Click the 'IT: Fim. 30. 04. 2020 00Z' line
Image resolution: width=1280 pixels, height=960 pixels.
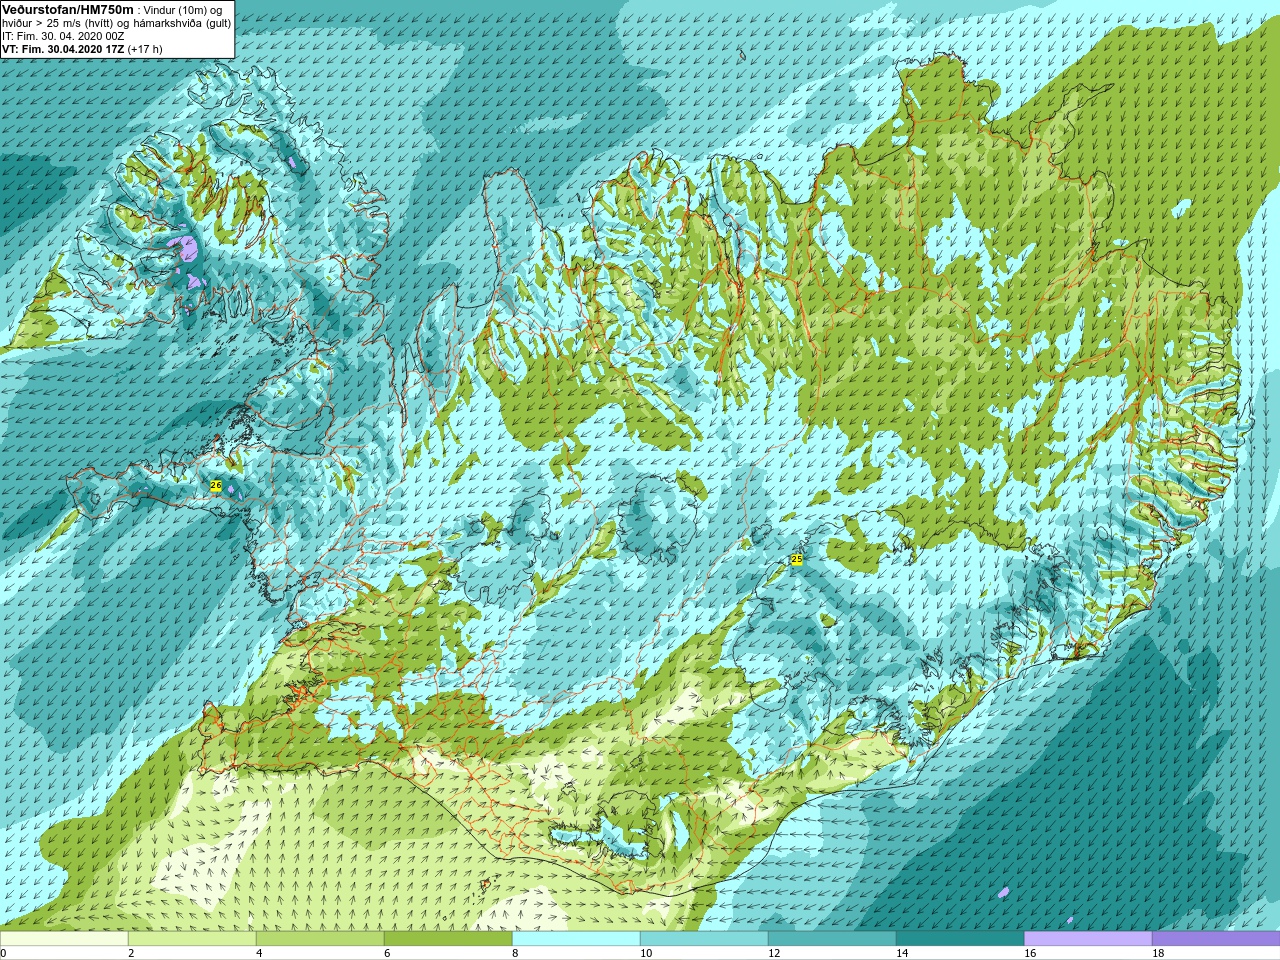63,35
